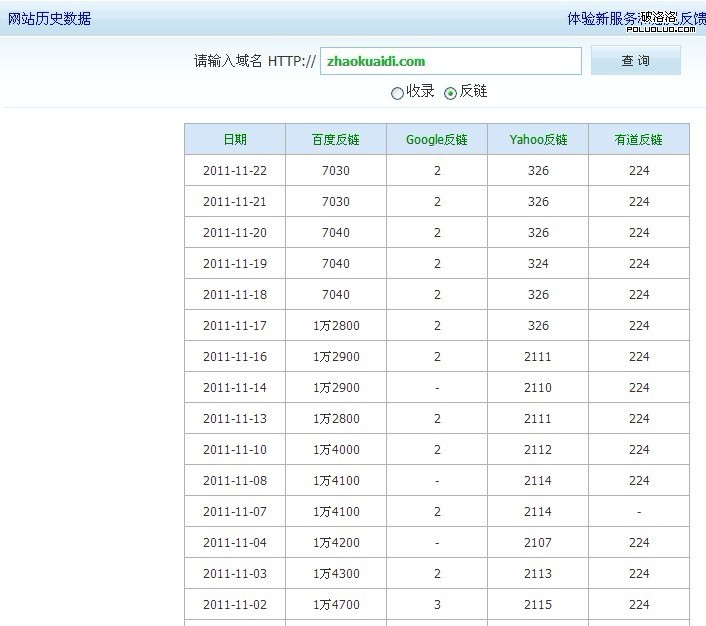Screen dimensions: 706x626
Task: Focus the domain input field with zhaokuaidi.com
Action: (451, 61)
